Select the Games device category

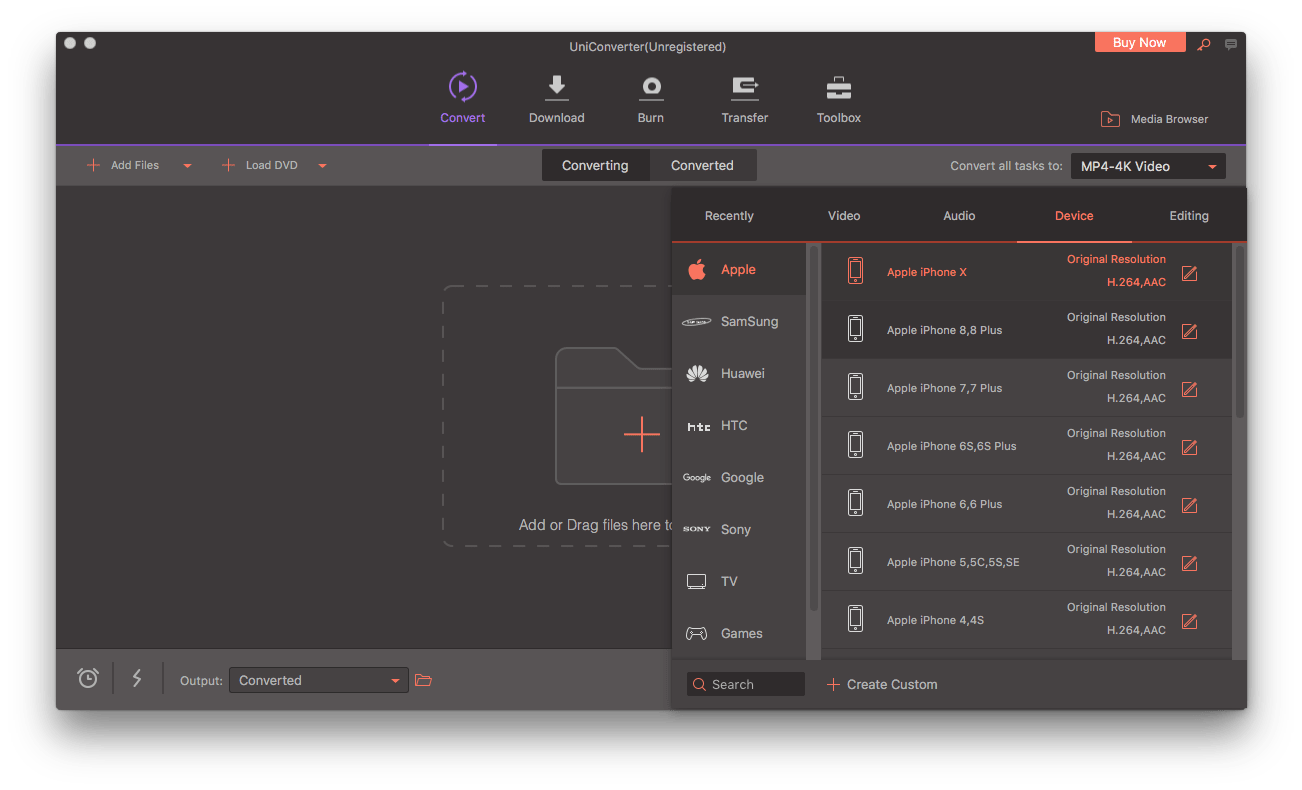click(x=739, y=633)
